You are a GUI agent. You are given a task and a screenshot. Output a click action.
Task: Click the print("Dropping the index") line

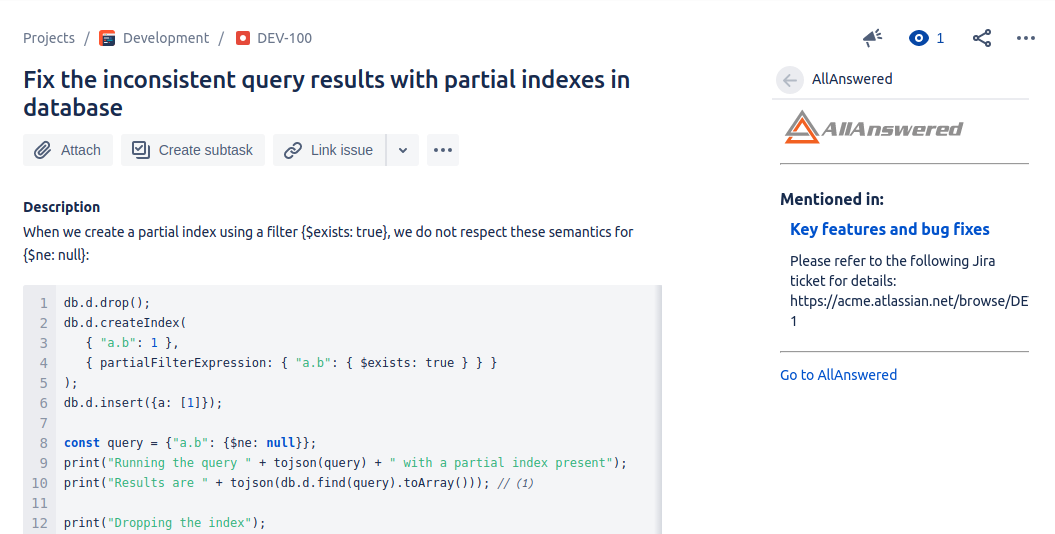[165, 523]
